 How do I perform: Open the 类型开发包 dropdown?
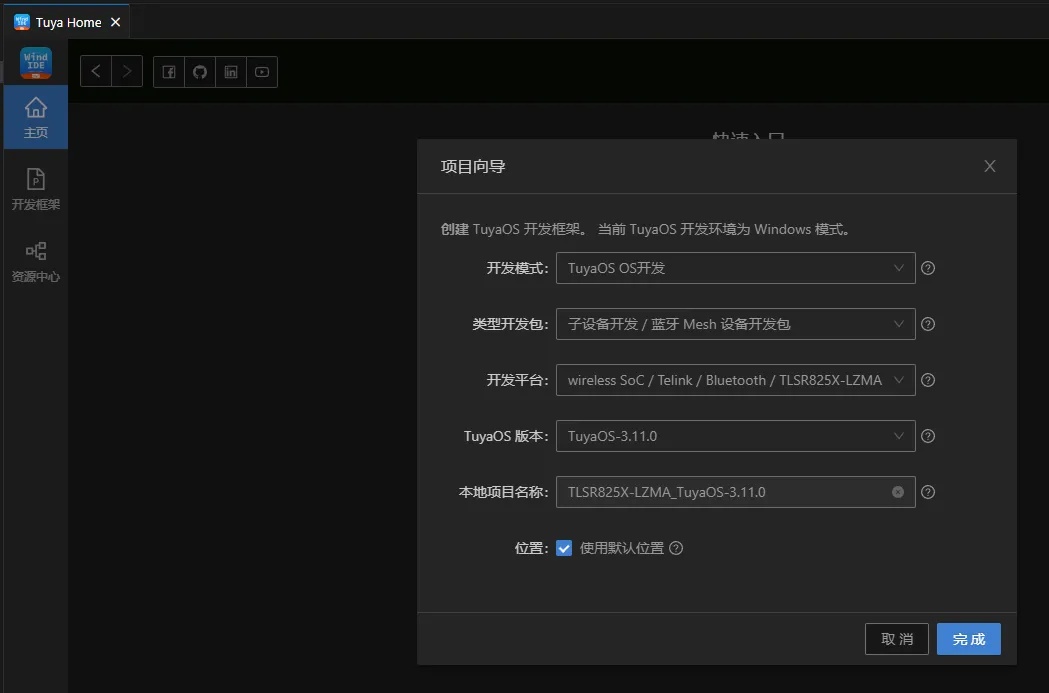pos(735,324)
